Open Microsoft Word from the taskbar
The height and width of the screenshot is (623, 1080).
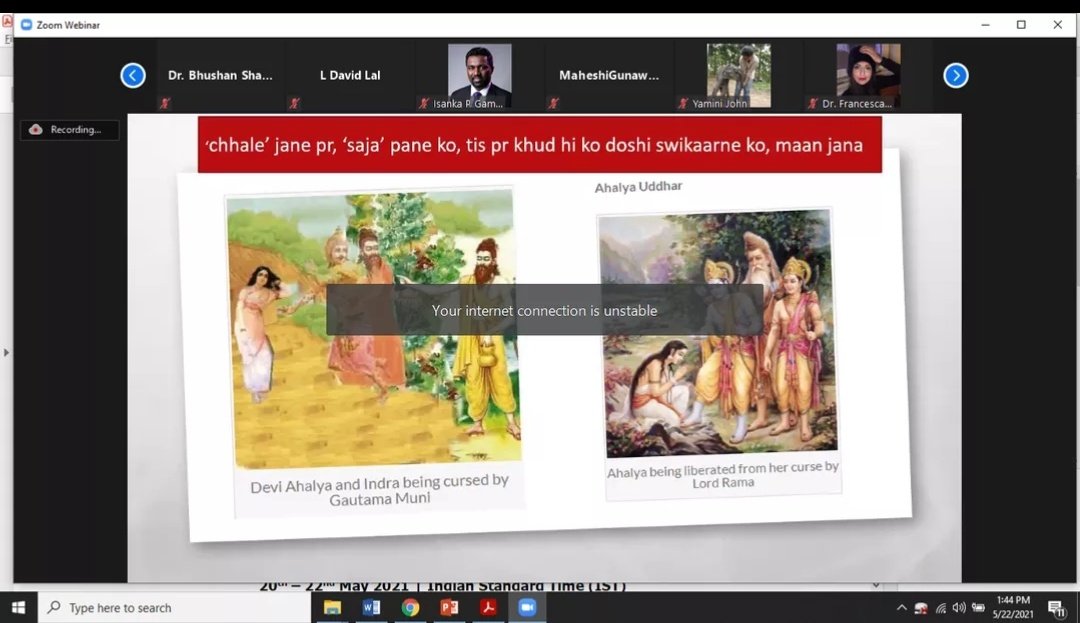point(371,607)
